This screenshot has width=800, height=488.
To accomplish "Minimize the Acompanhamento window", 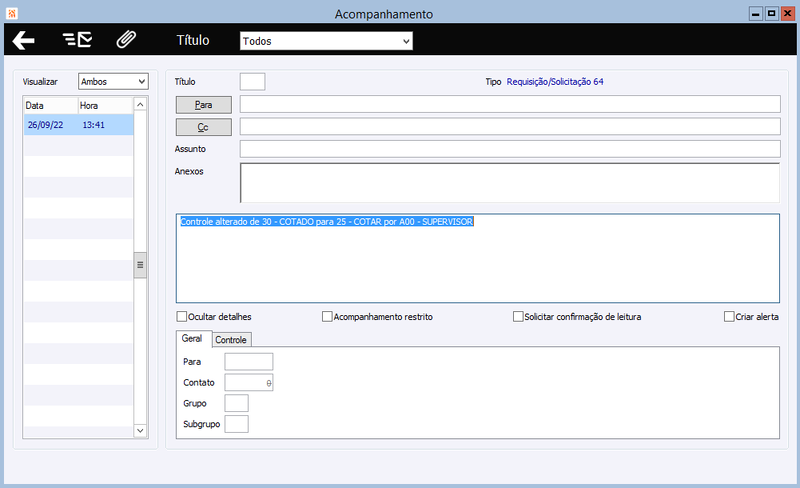I will (756, 14).
